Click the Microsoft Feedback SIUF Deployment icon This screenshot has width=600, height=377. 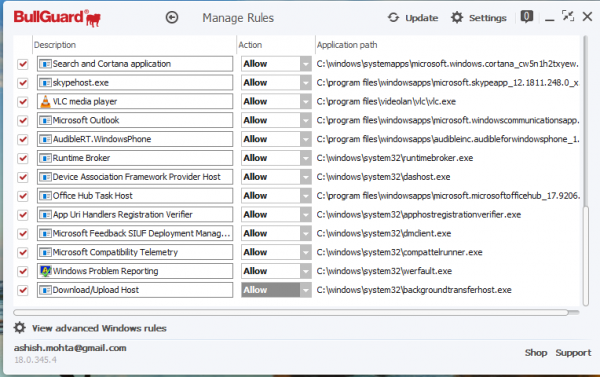(x=46, y=233)
